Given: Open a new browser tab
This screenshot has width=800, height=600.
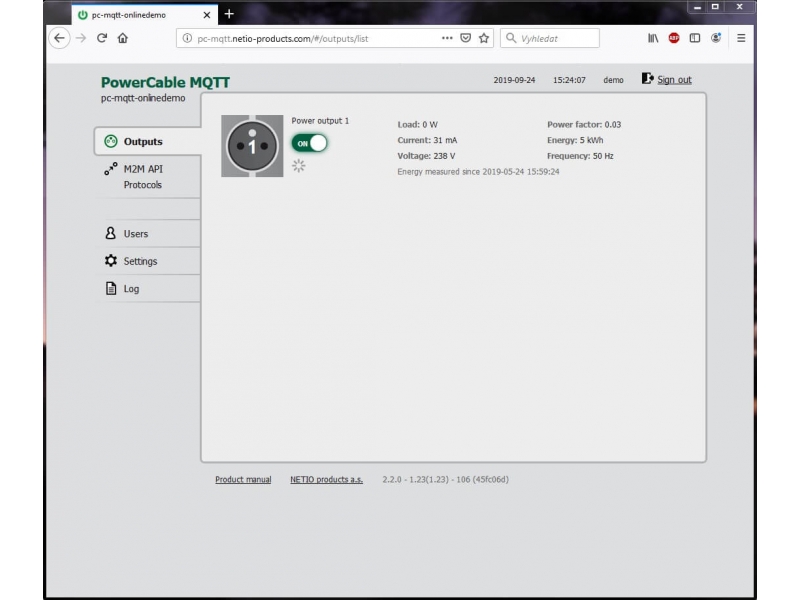Looking at the screenshot, I should coord(229,14).
